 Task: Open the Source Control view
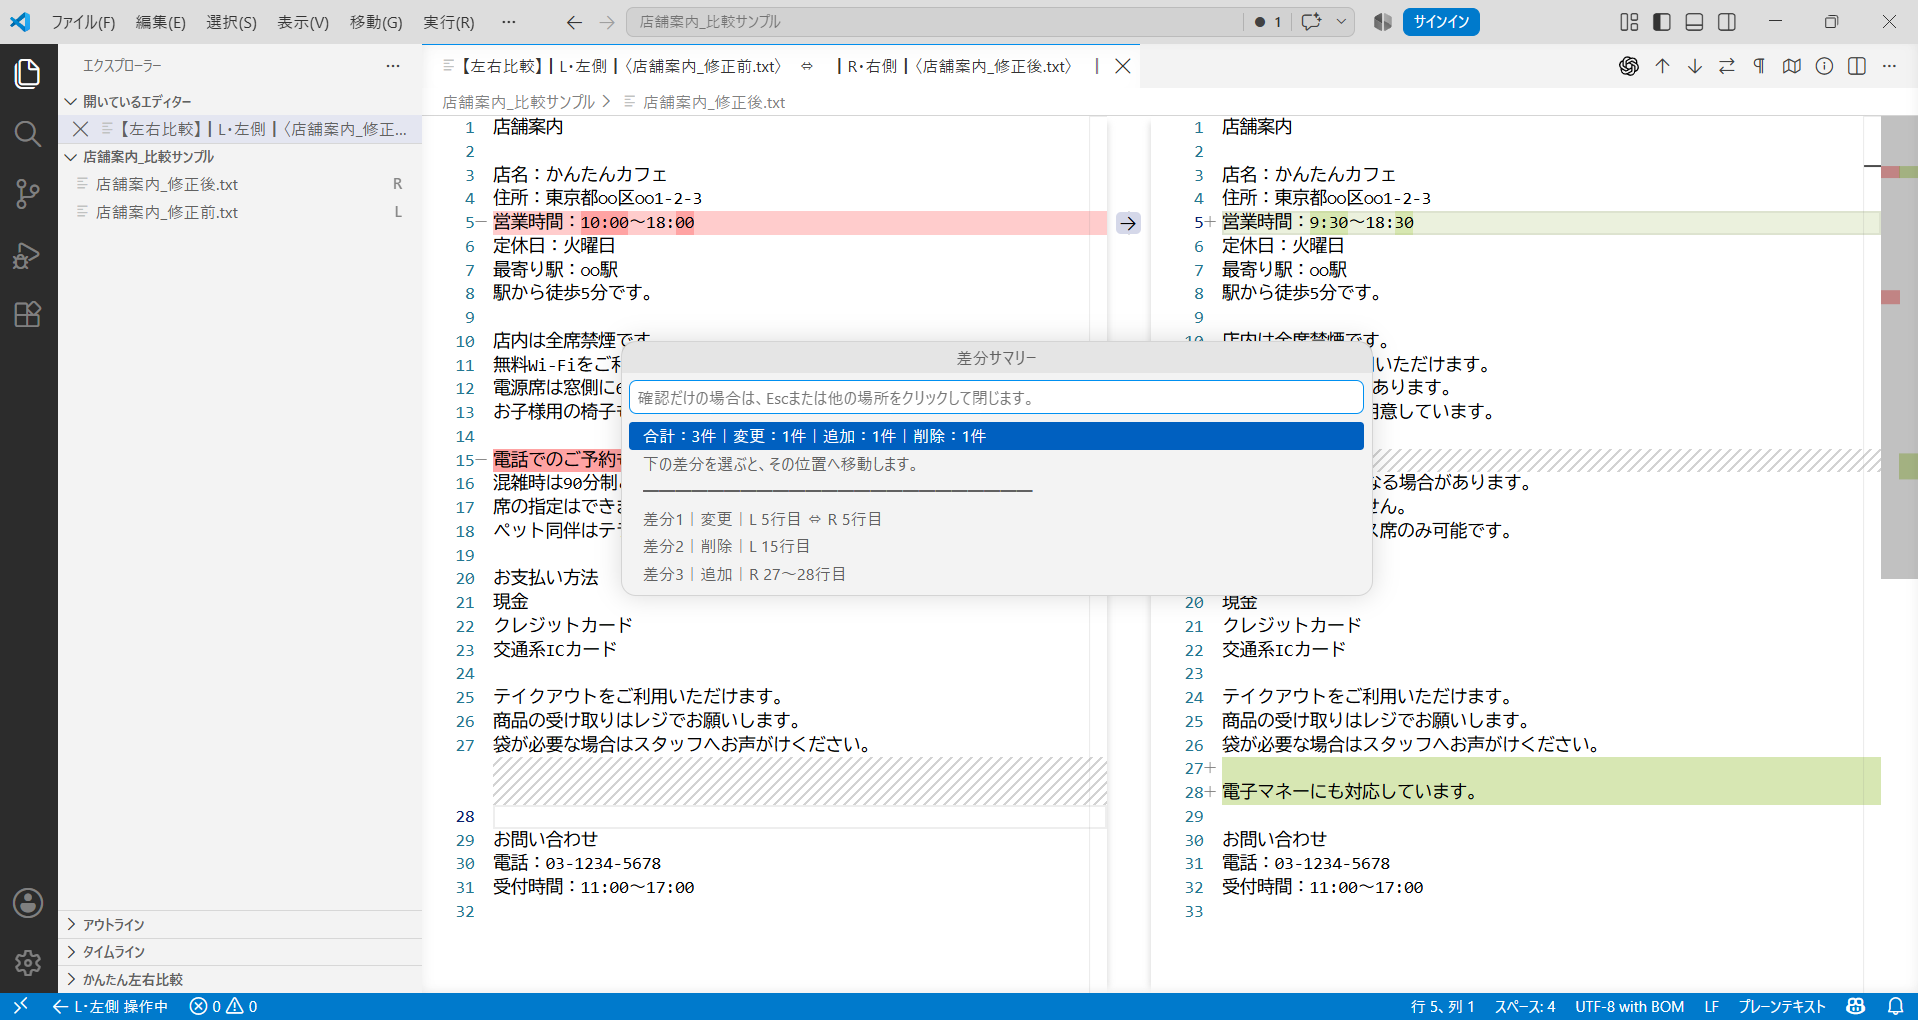pos(28,194)
